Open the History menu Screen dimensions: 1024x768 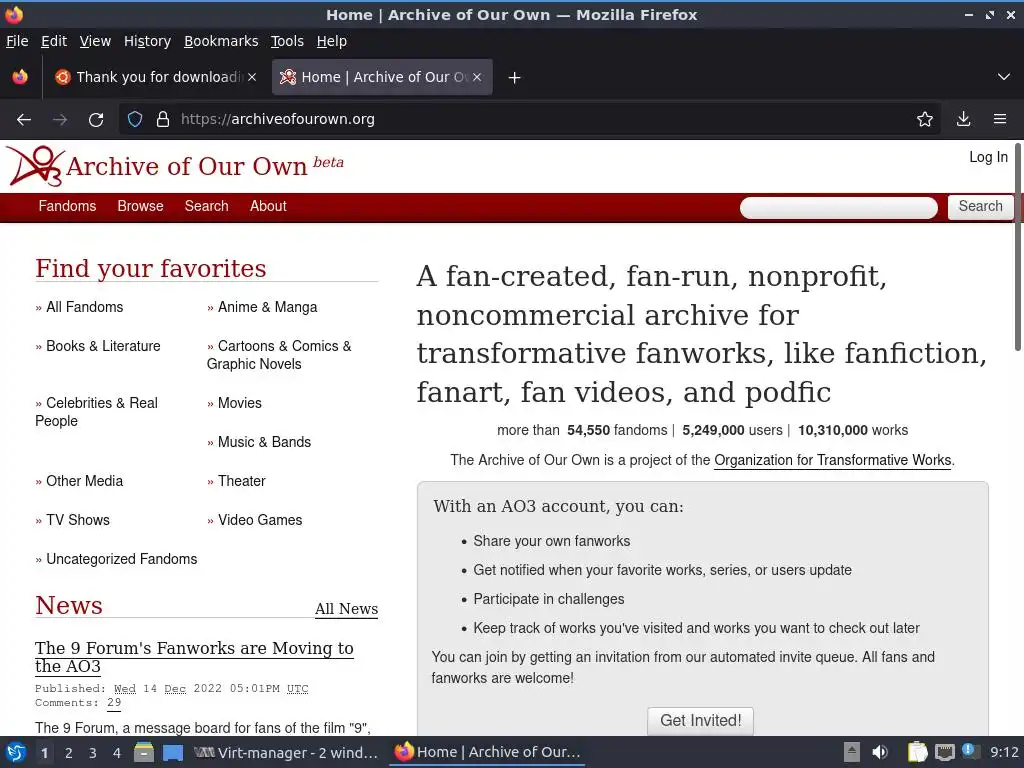click(147, 41)
